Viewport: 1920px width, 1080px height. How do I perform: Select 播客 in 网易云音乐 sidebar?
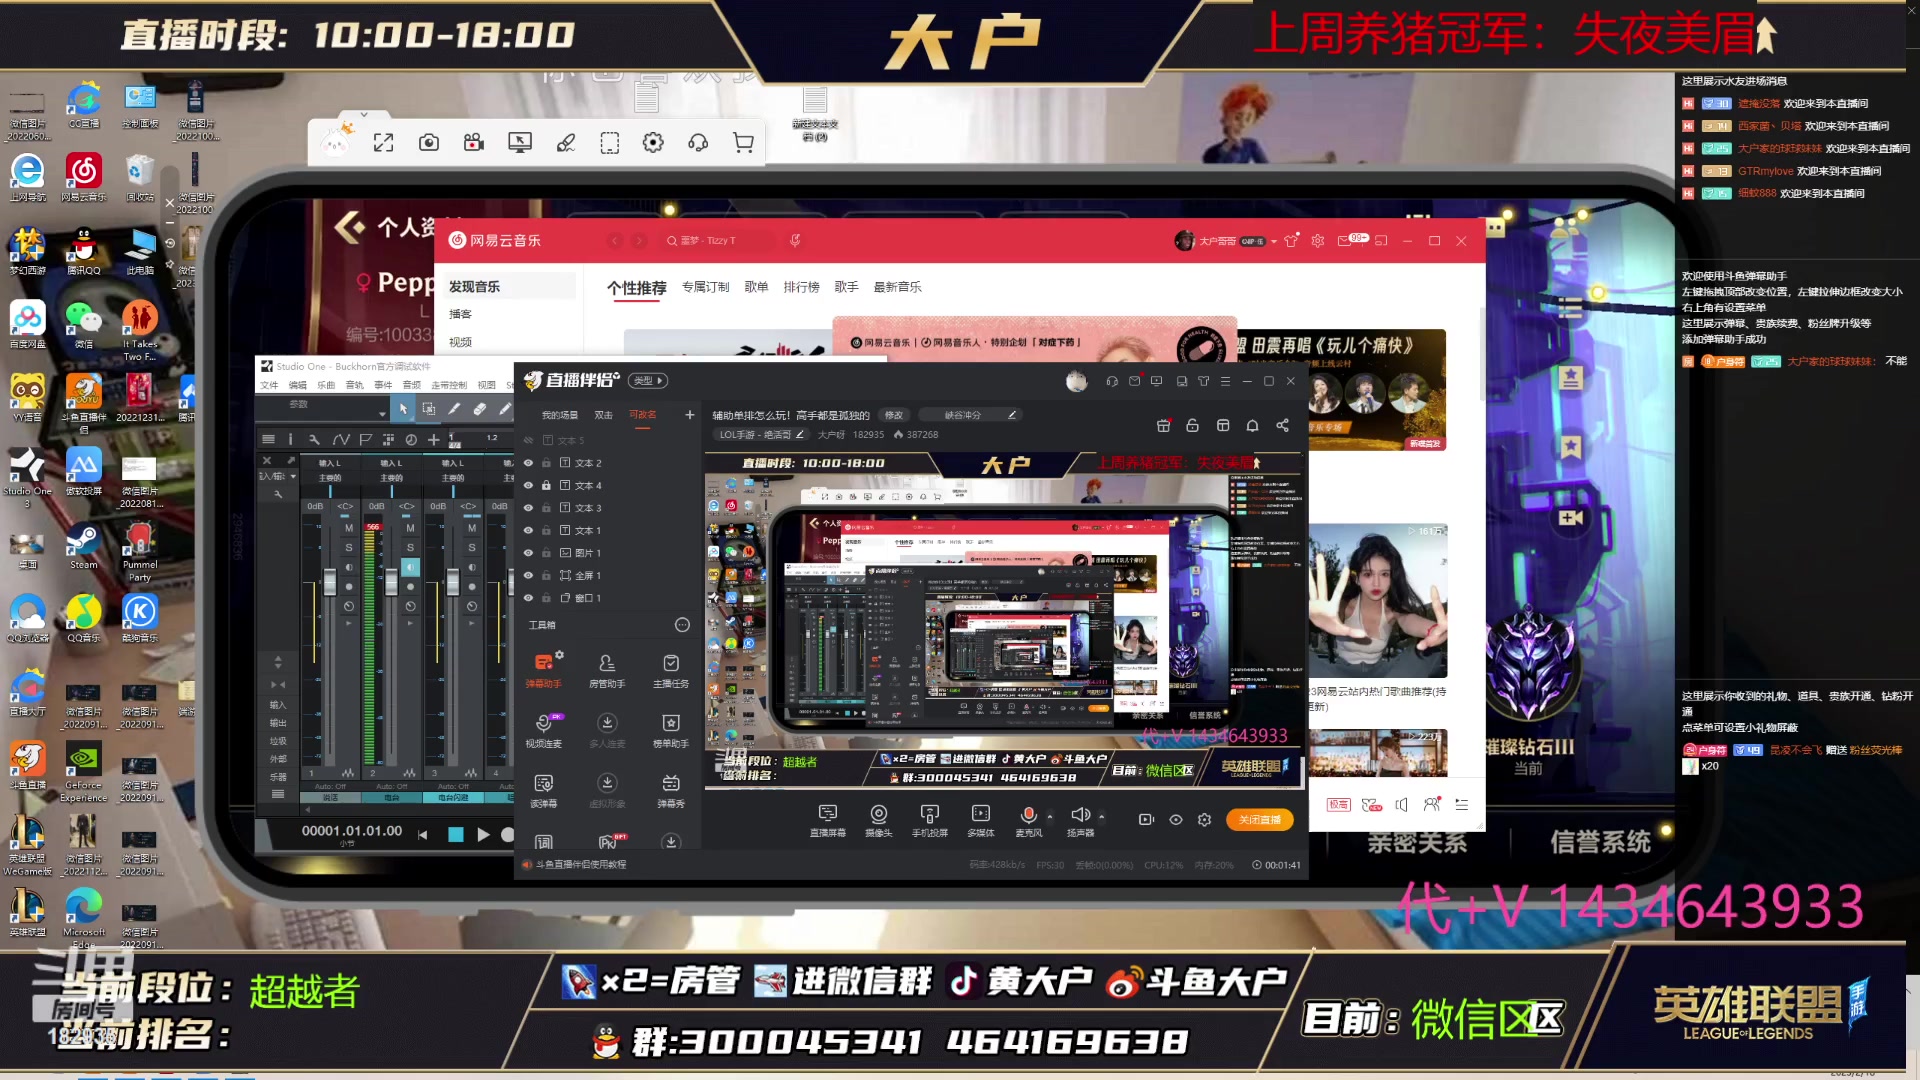pos(460,314)
